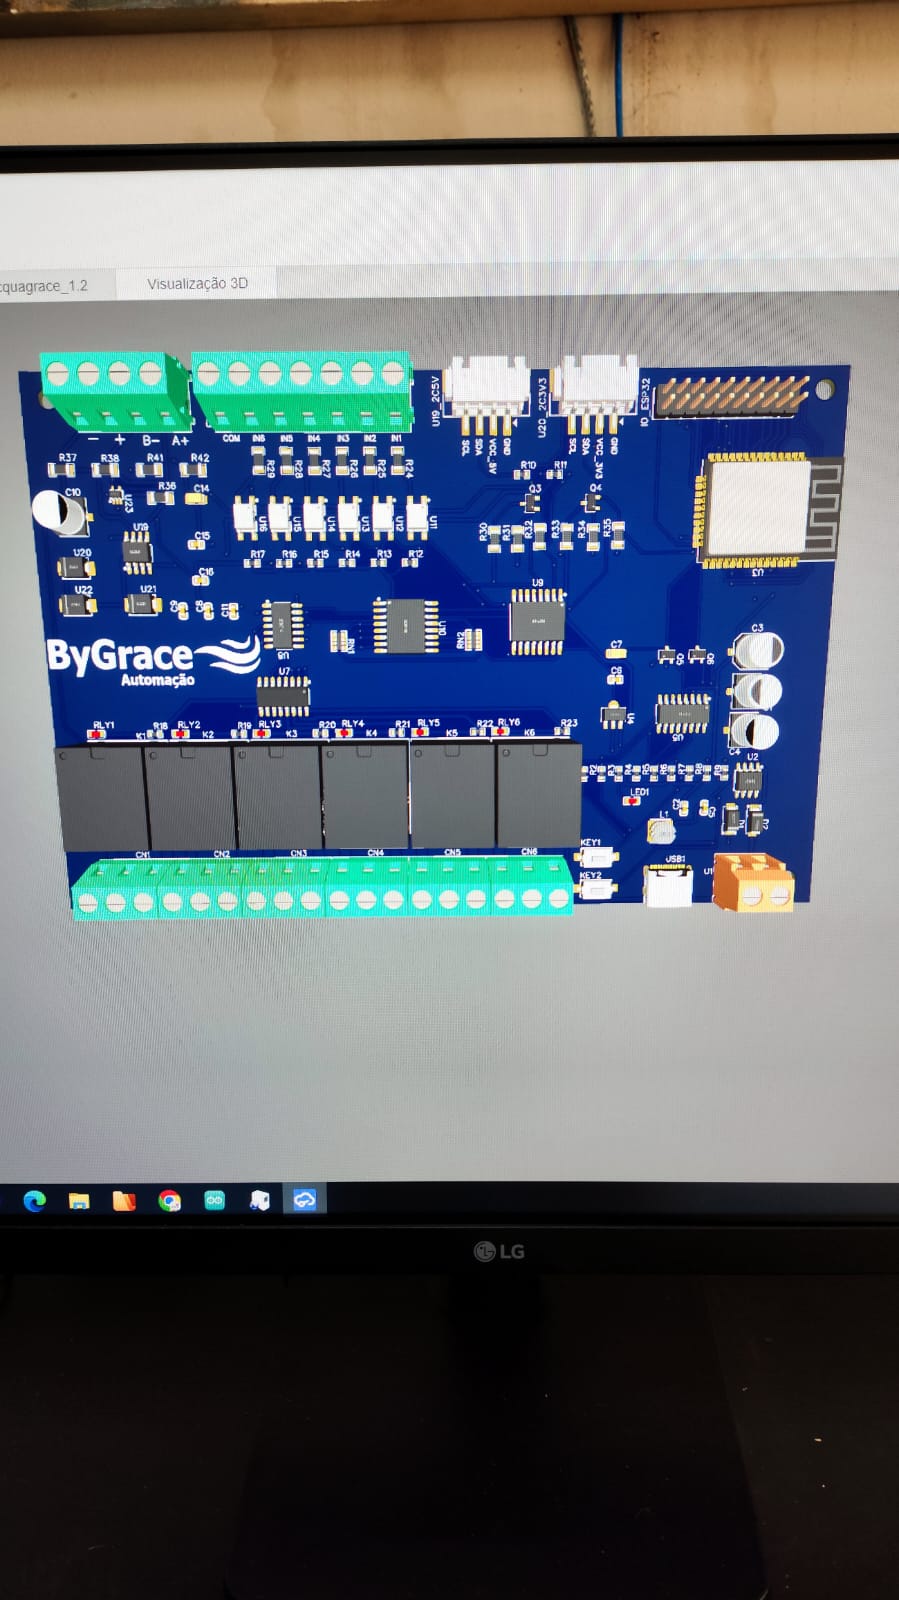The height and width of the screenshot is (1600, 899).
Task: Launch Google Chrome from the taskbar
Action: click(x=169, y=1200)
